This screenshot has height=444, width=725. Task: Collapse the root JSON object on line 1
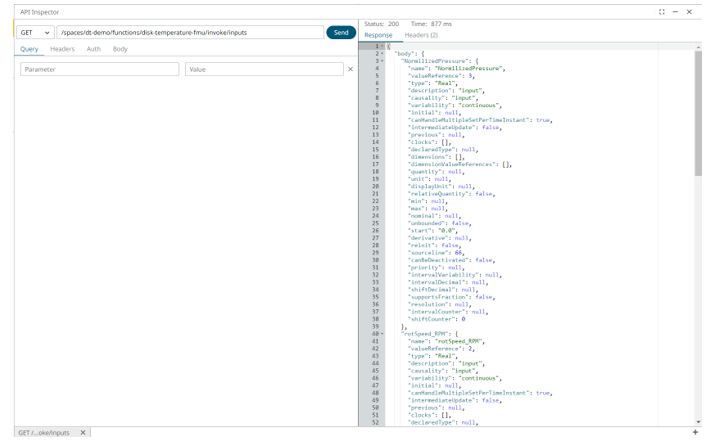point(382,47)
